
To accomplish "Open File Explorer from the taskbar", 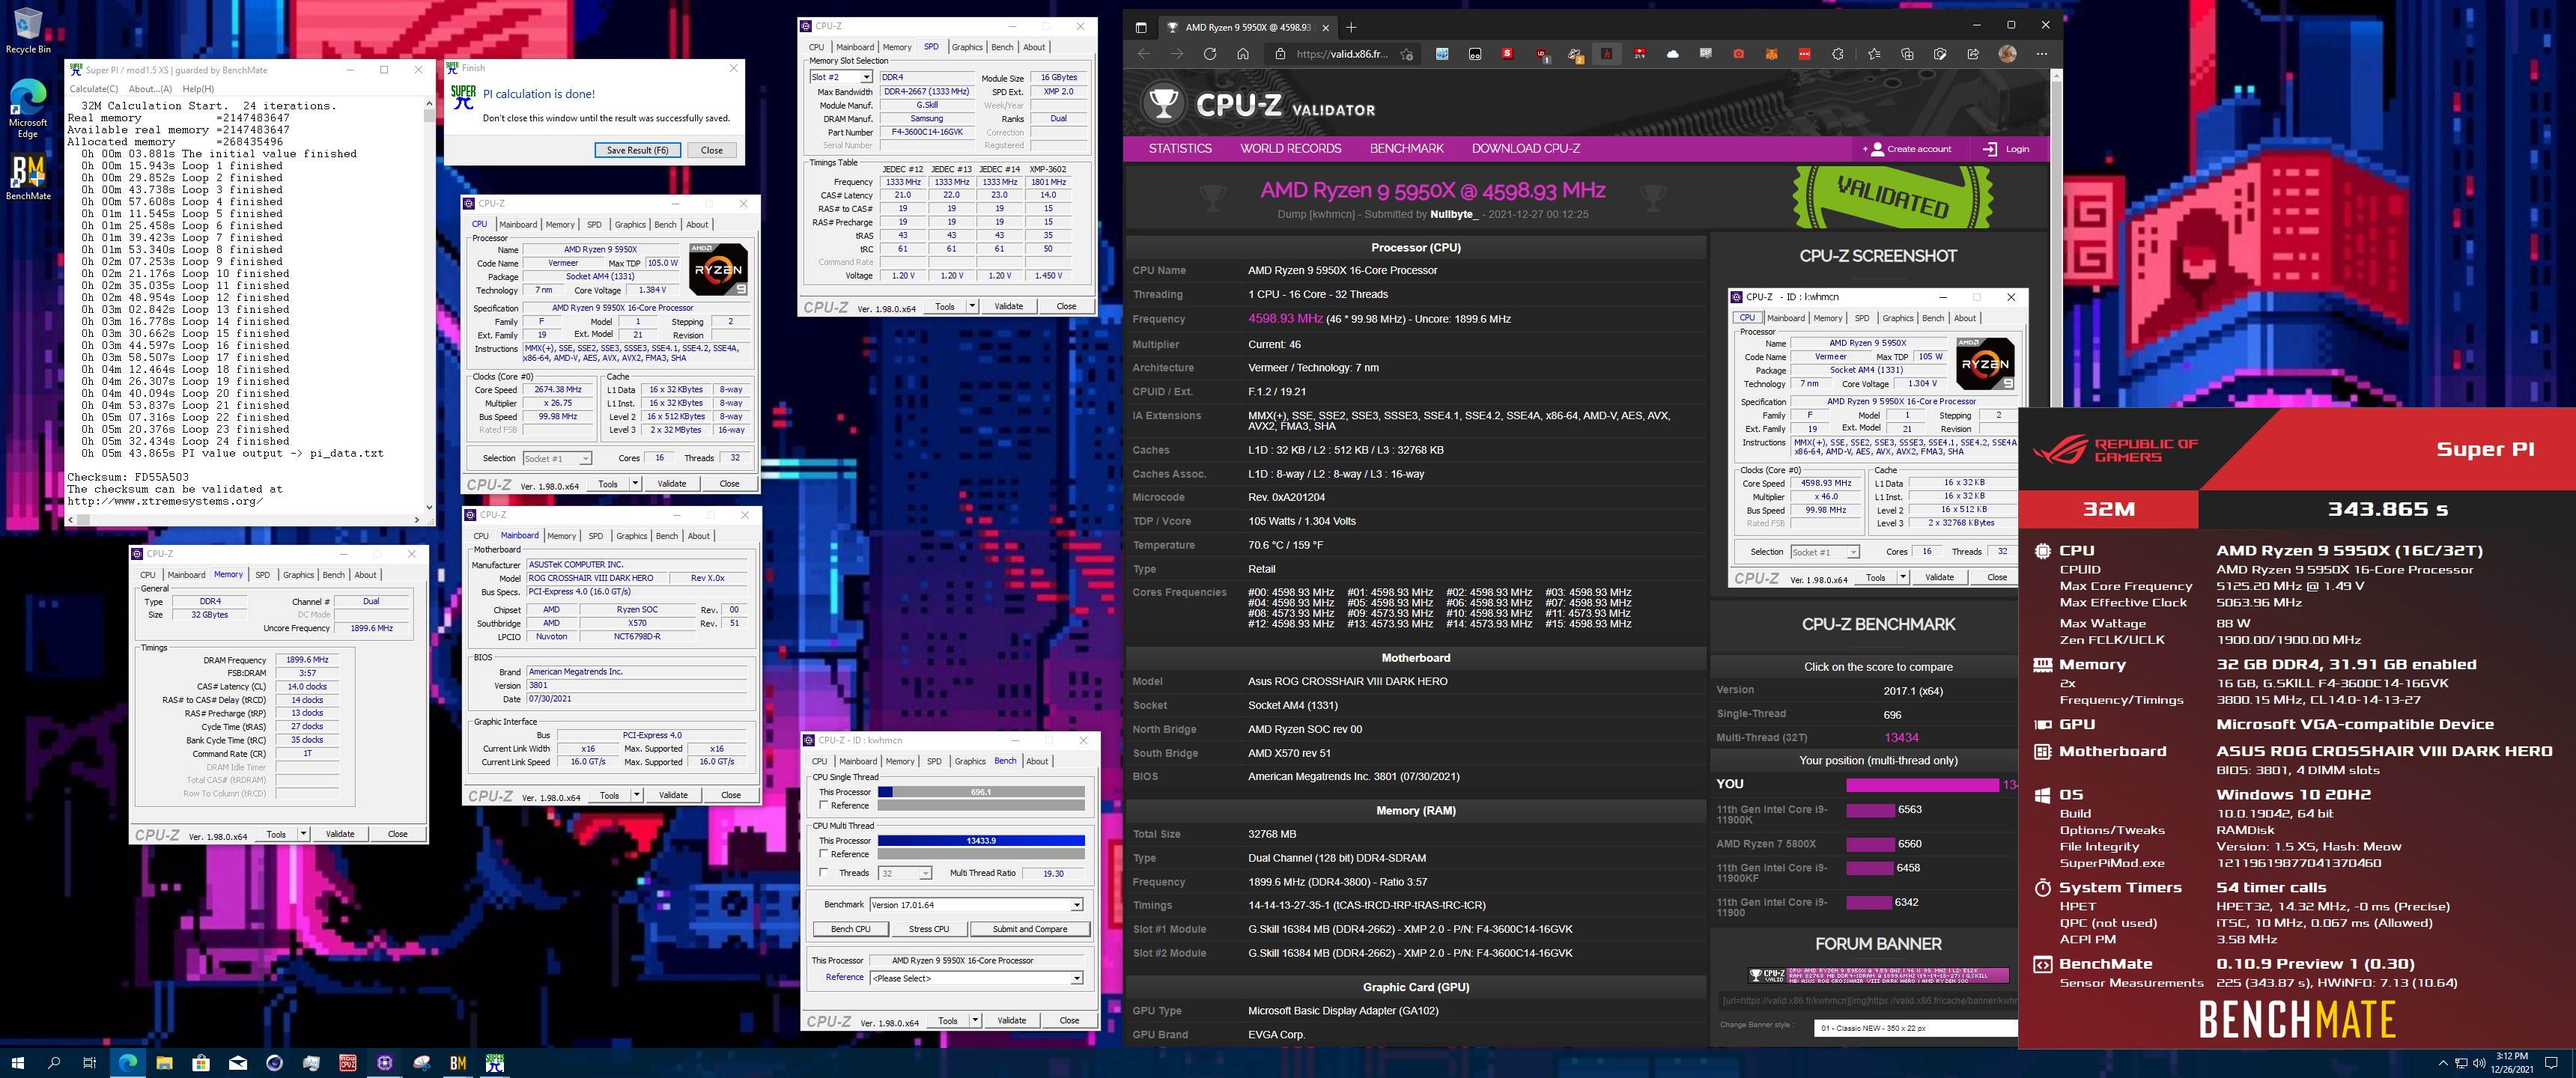I will pyautogui.click(x=164, y=1062).
